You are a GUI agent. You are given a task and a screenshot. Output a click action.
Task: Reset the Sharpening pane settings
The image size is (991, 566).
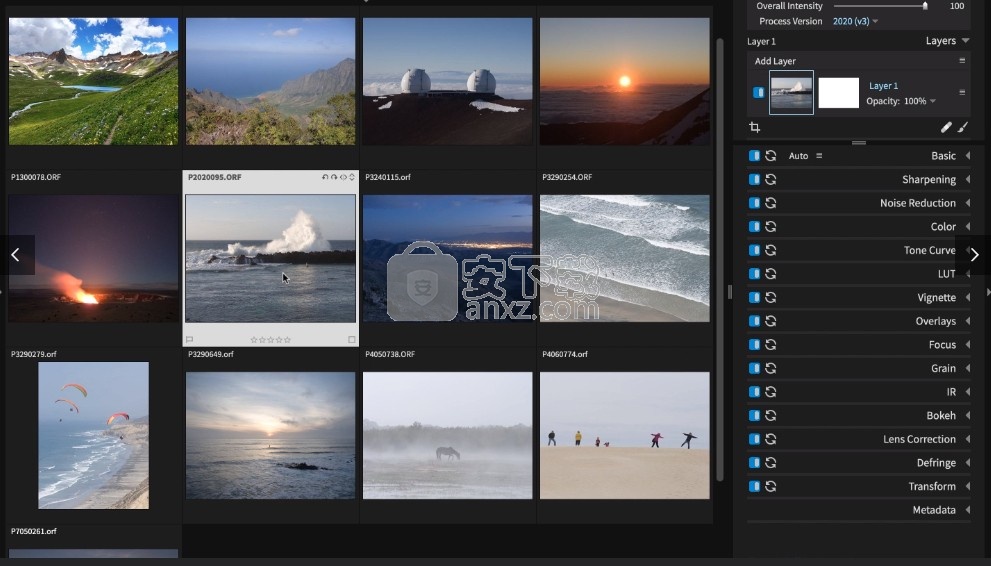click(x=770, y=179)
